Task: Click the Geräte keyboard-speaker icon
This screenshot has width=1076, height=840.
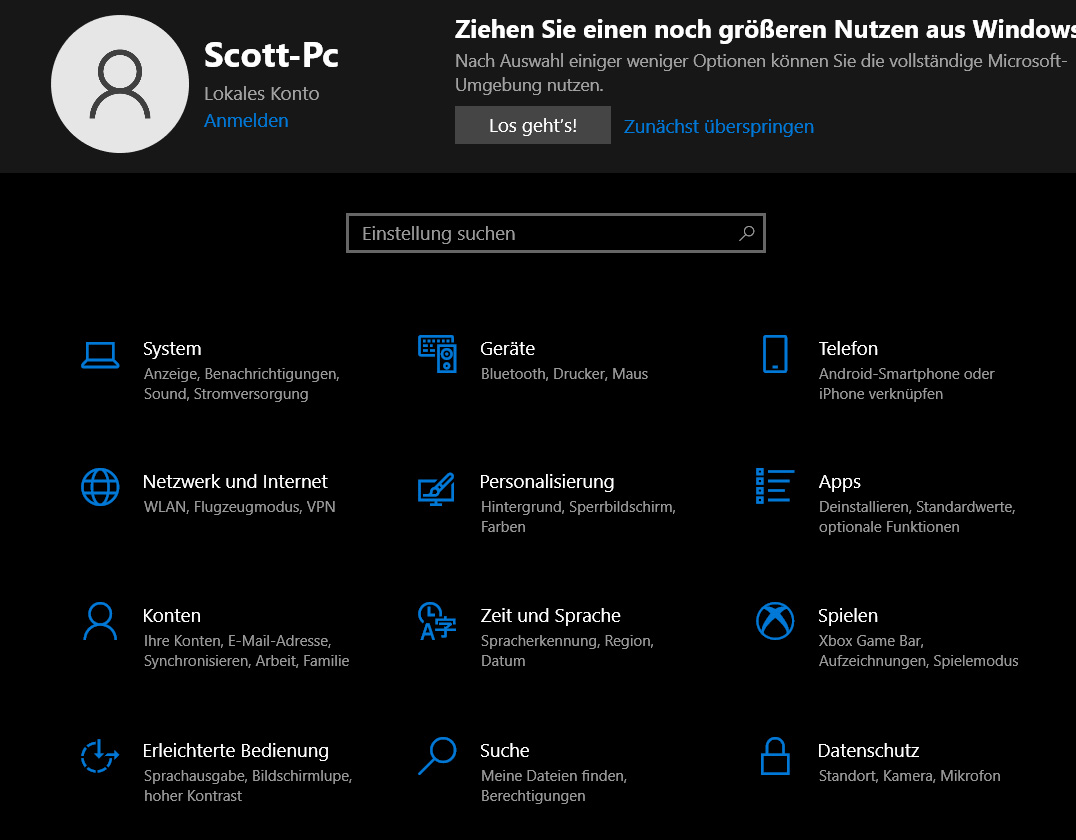Action: click(437, 353)
